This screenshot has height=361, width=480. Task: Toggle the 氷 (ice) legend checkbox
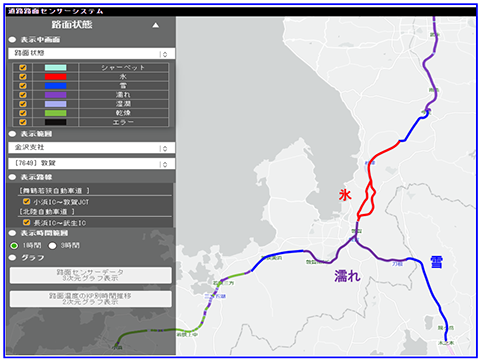click(x=23, y=77)
